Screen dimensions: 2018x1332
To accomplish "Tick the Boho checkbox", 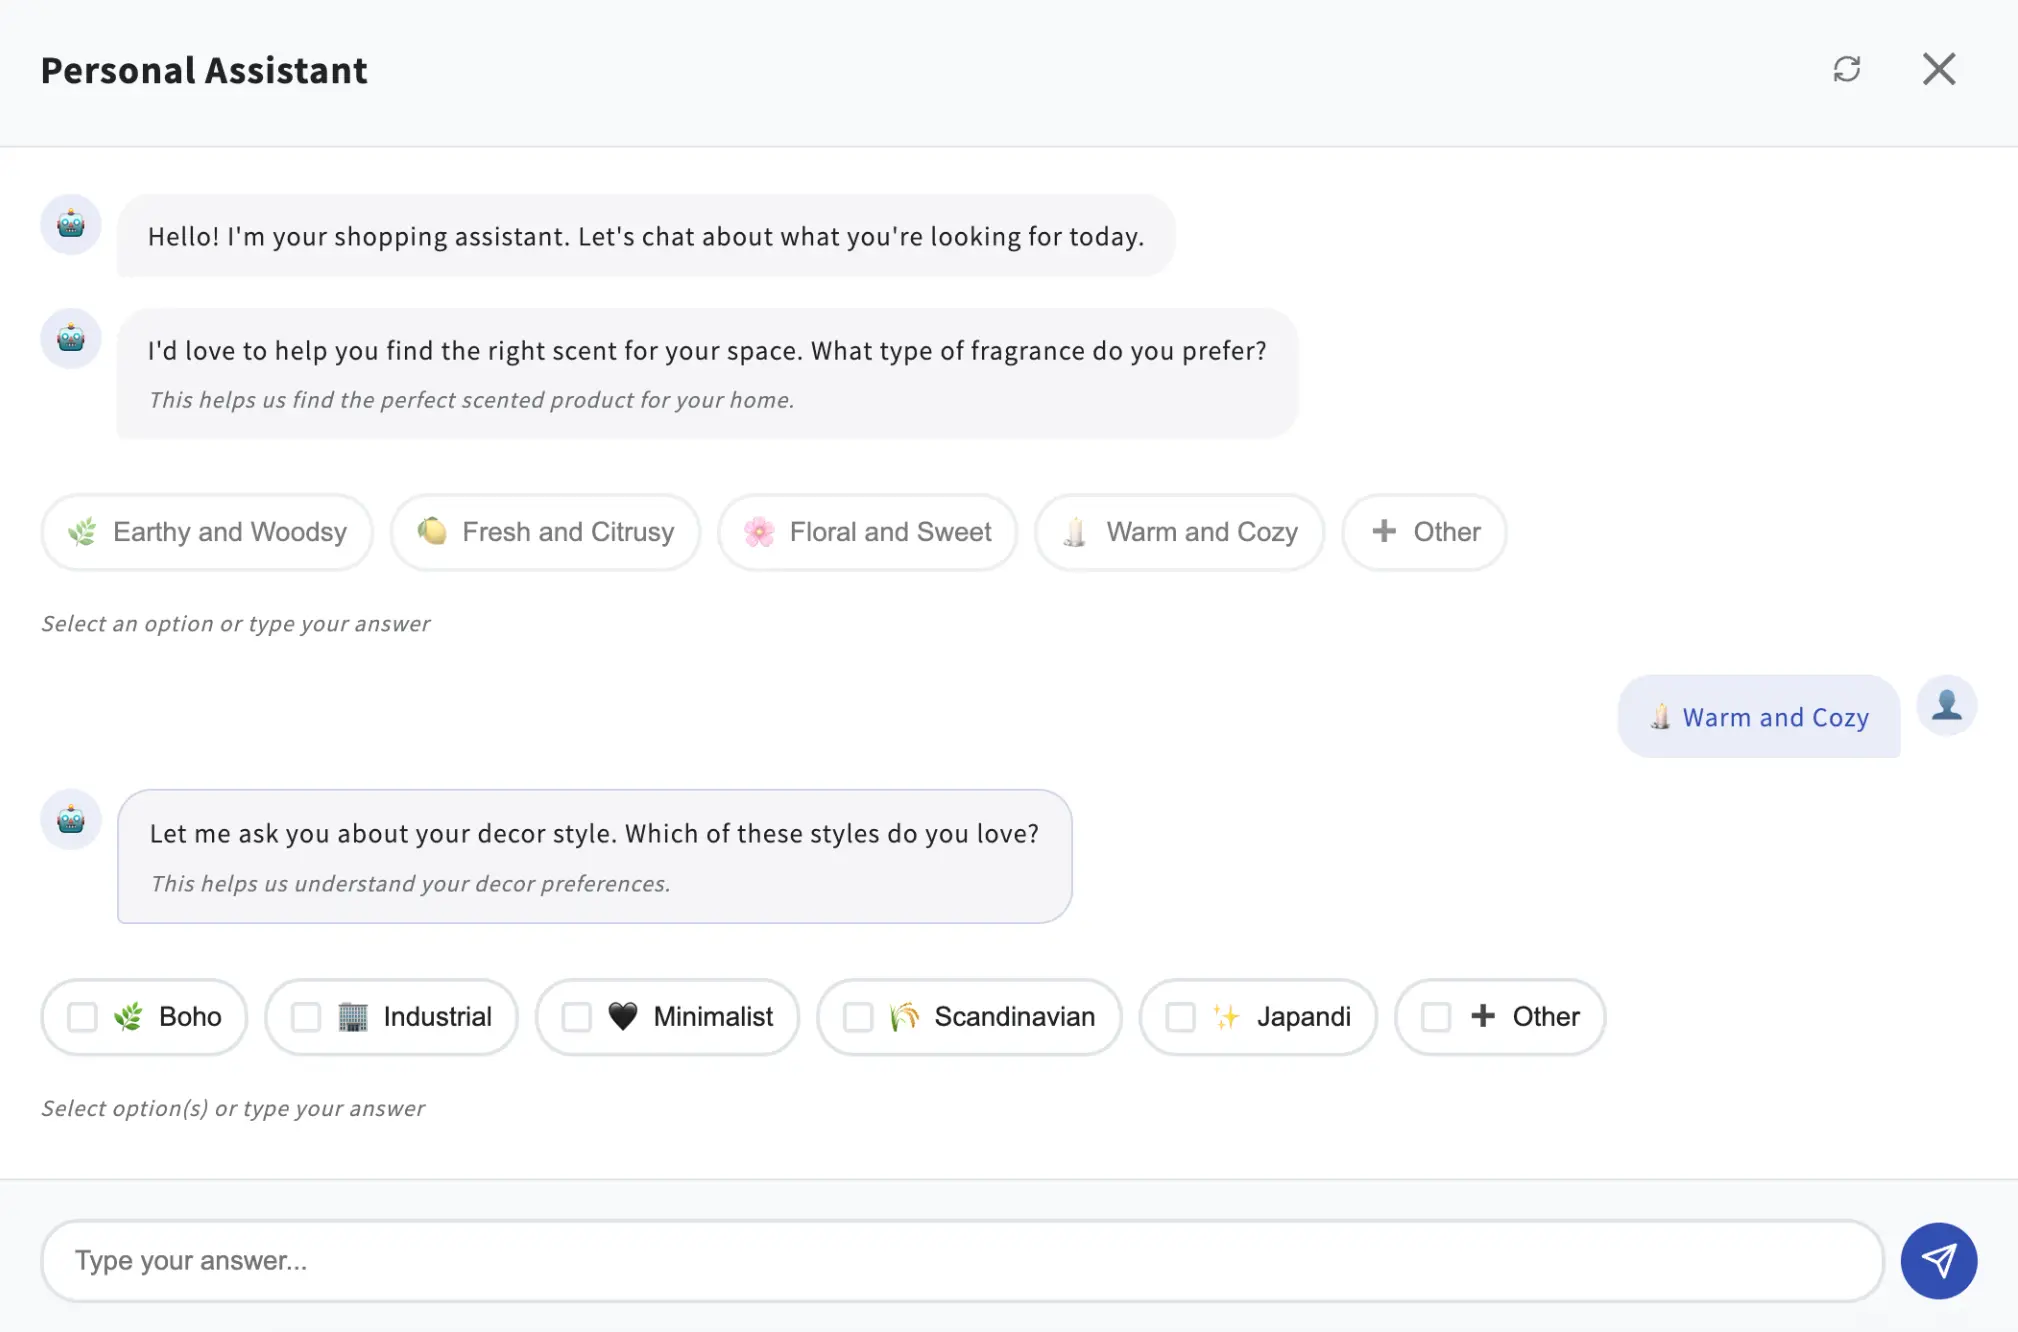I will [x=82, y=1017].
